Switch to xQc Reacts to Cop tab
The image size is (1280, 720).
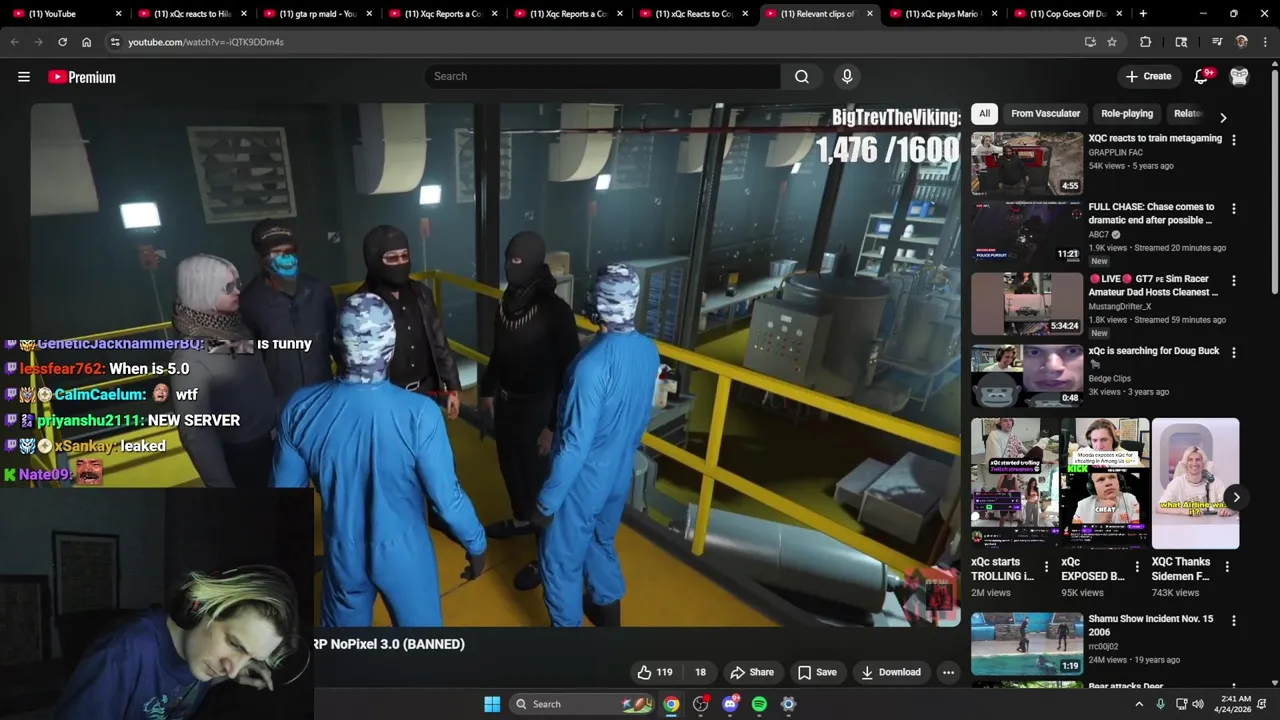(x=694, y=14)
